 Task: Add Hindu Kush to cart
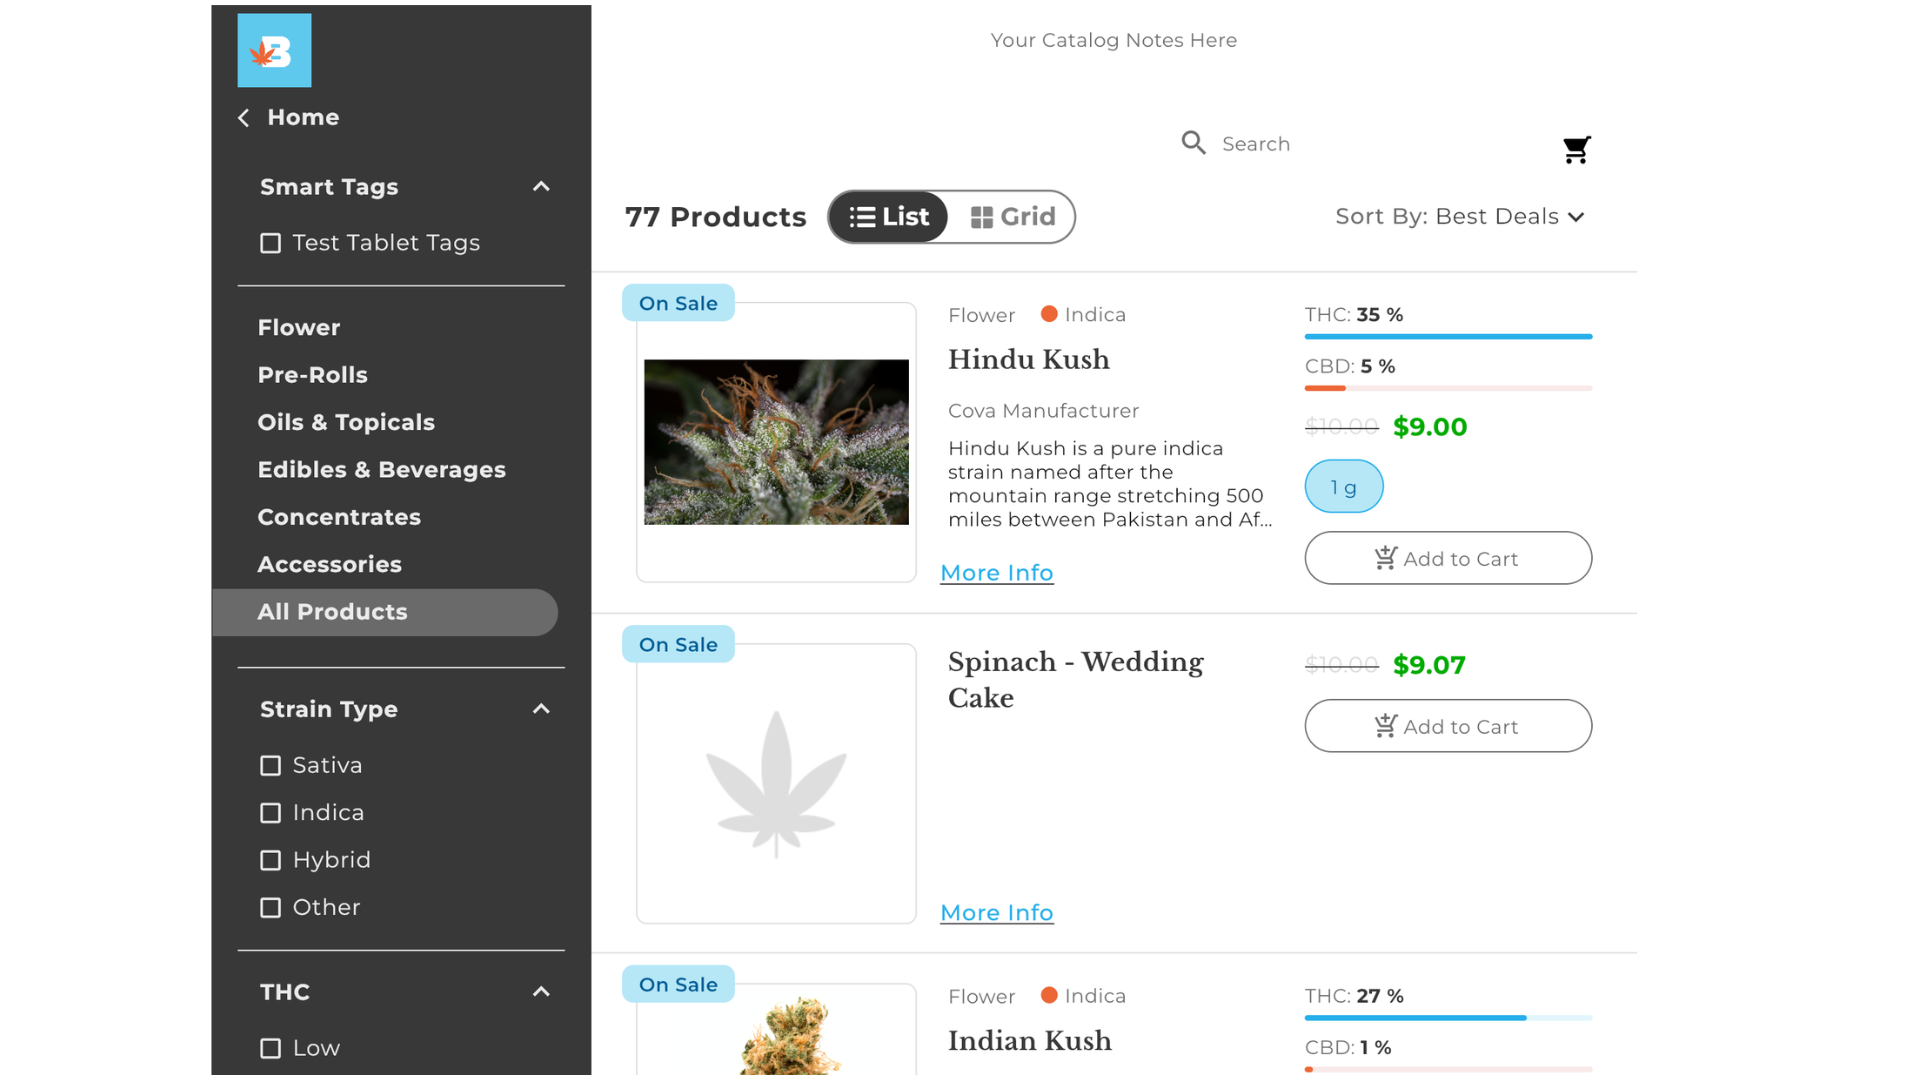[1447, 559]
